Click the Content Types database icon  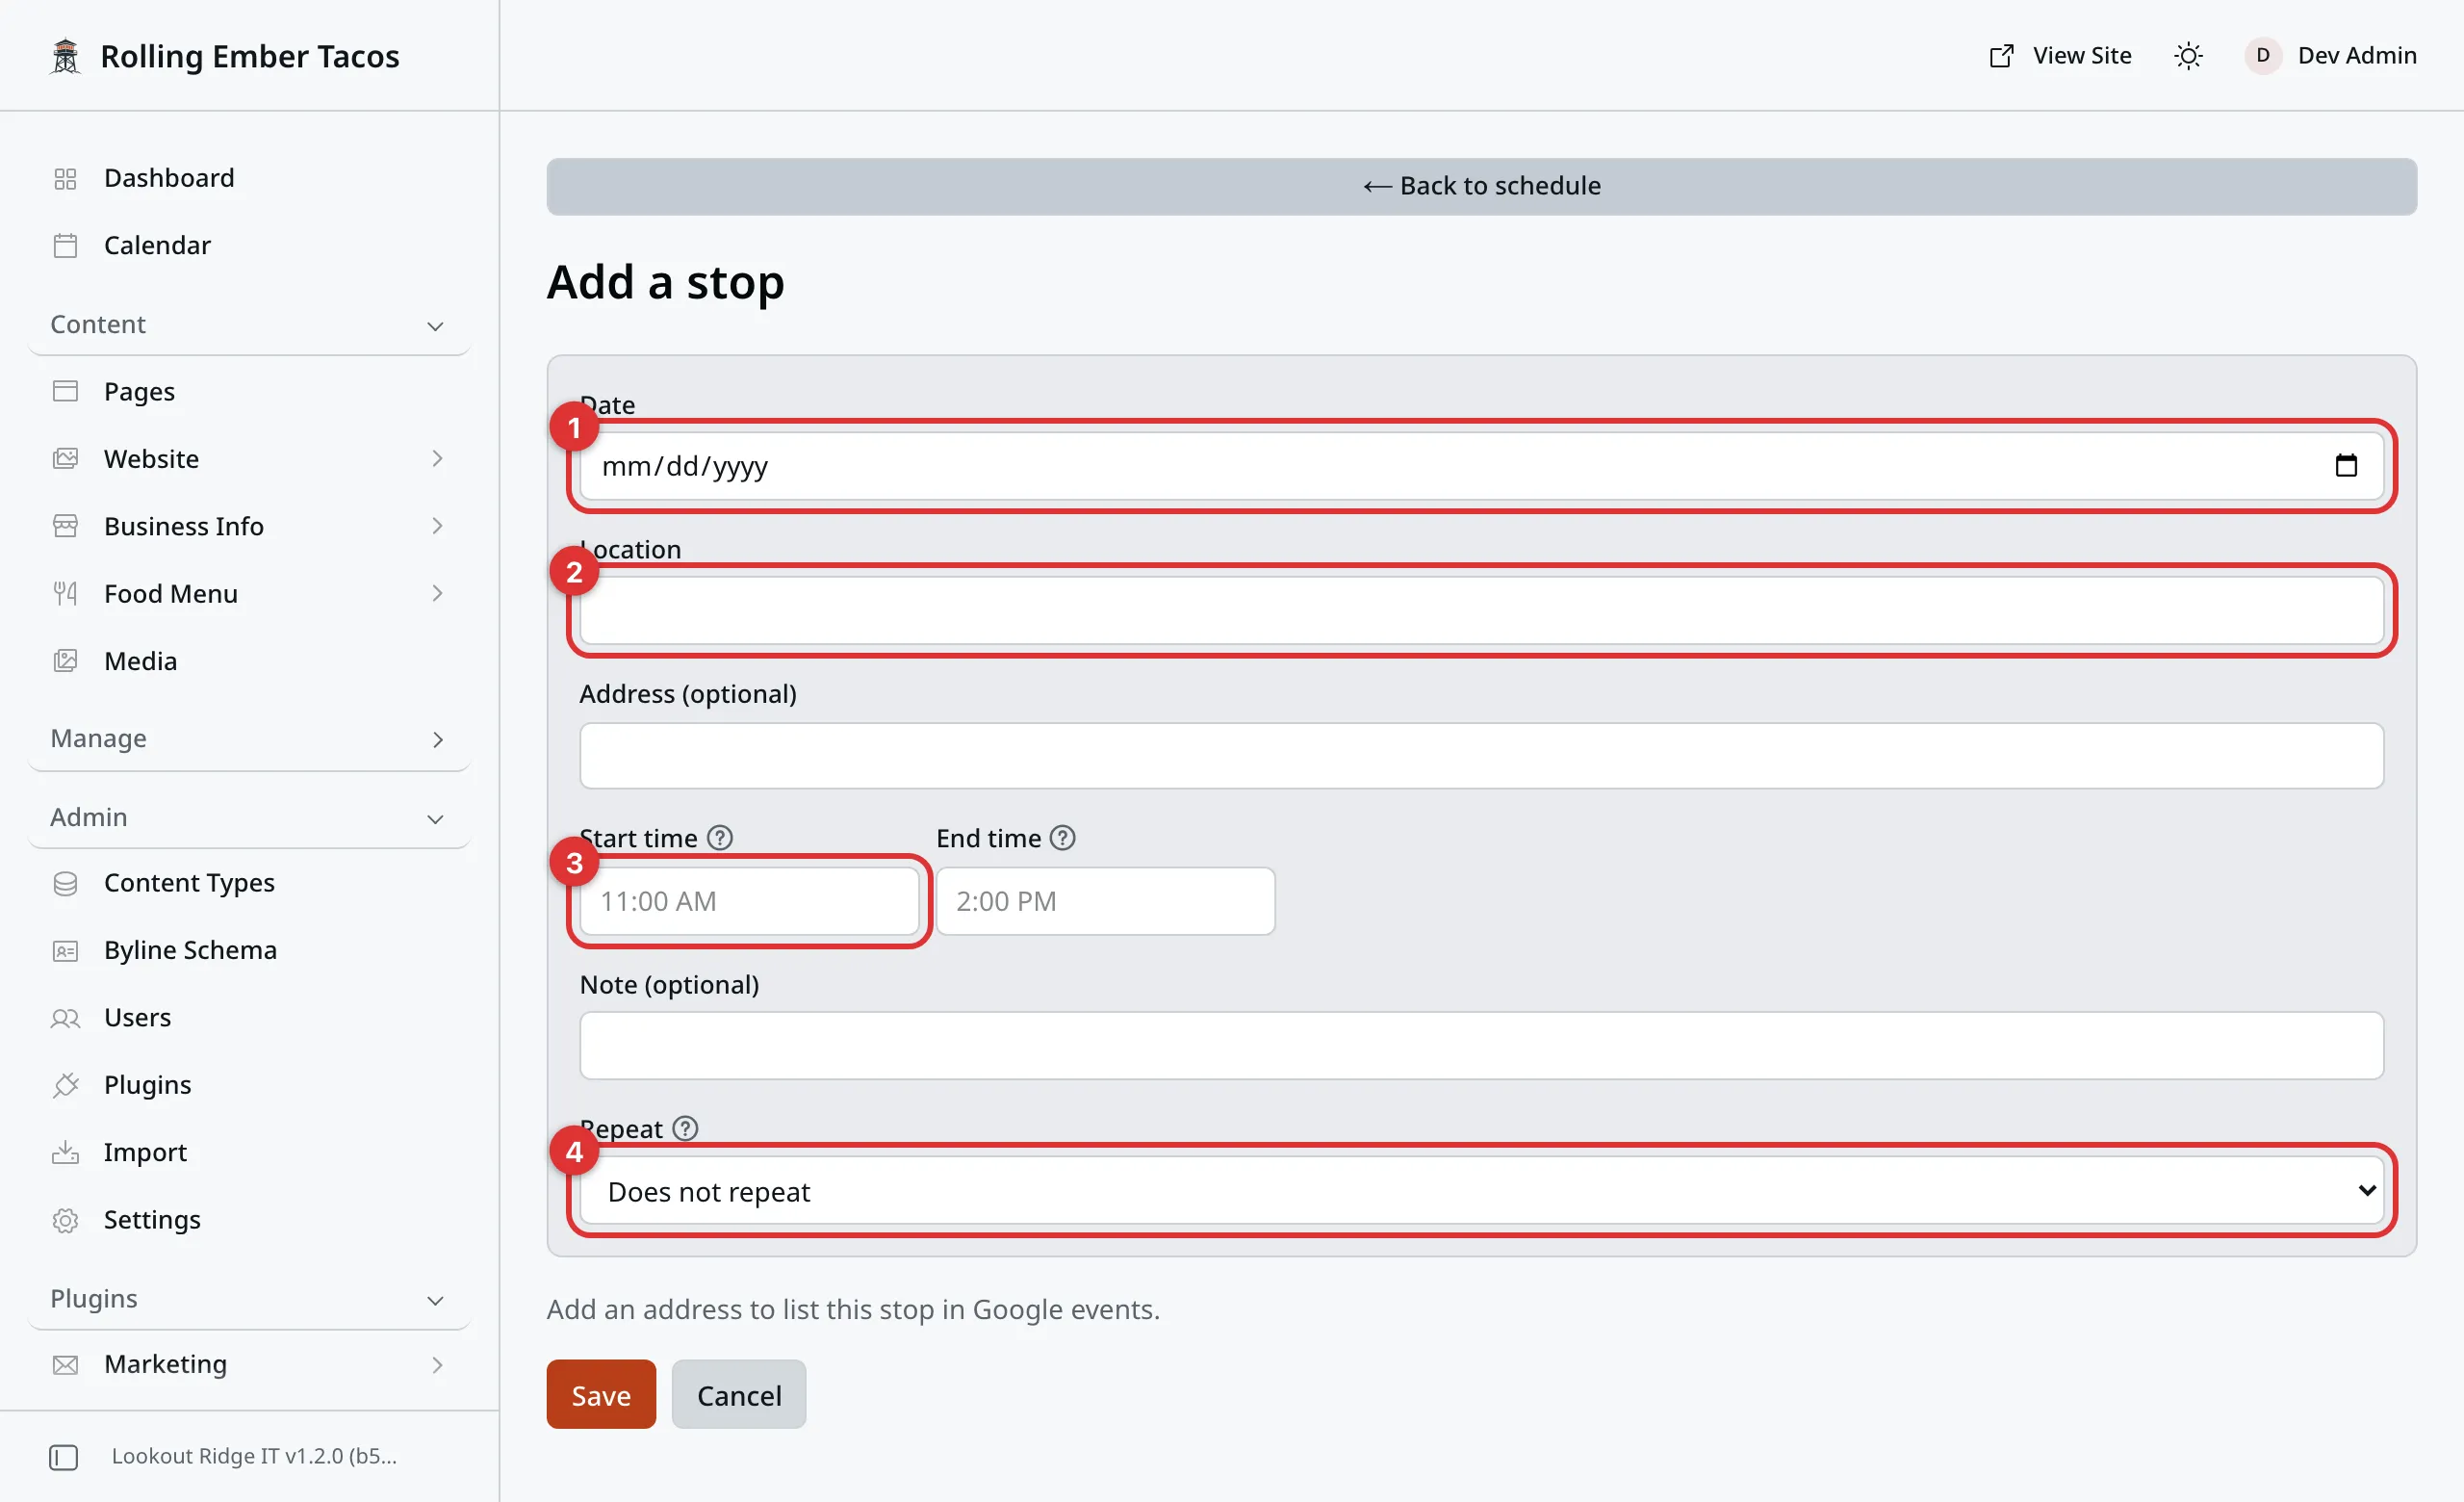click(65, 883)
